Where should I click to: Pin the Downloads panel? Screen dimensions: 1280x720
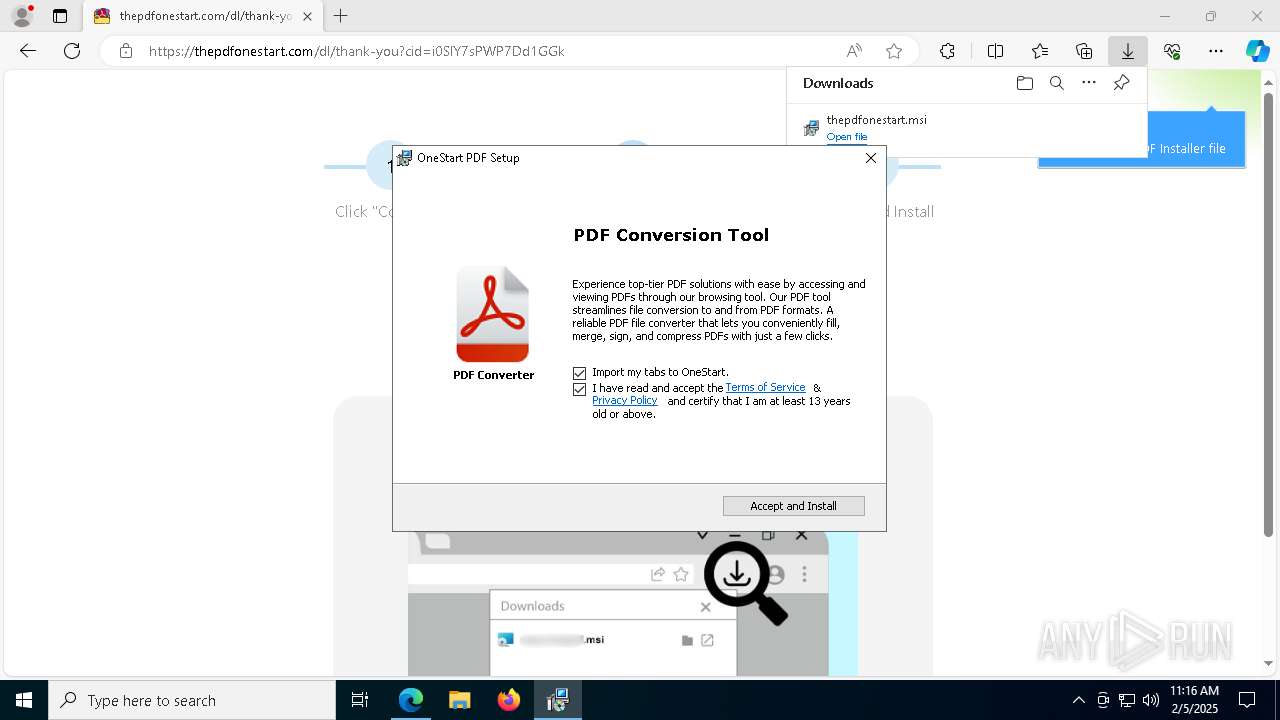[1121, 83]
